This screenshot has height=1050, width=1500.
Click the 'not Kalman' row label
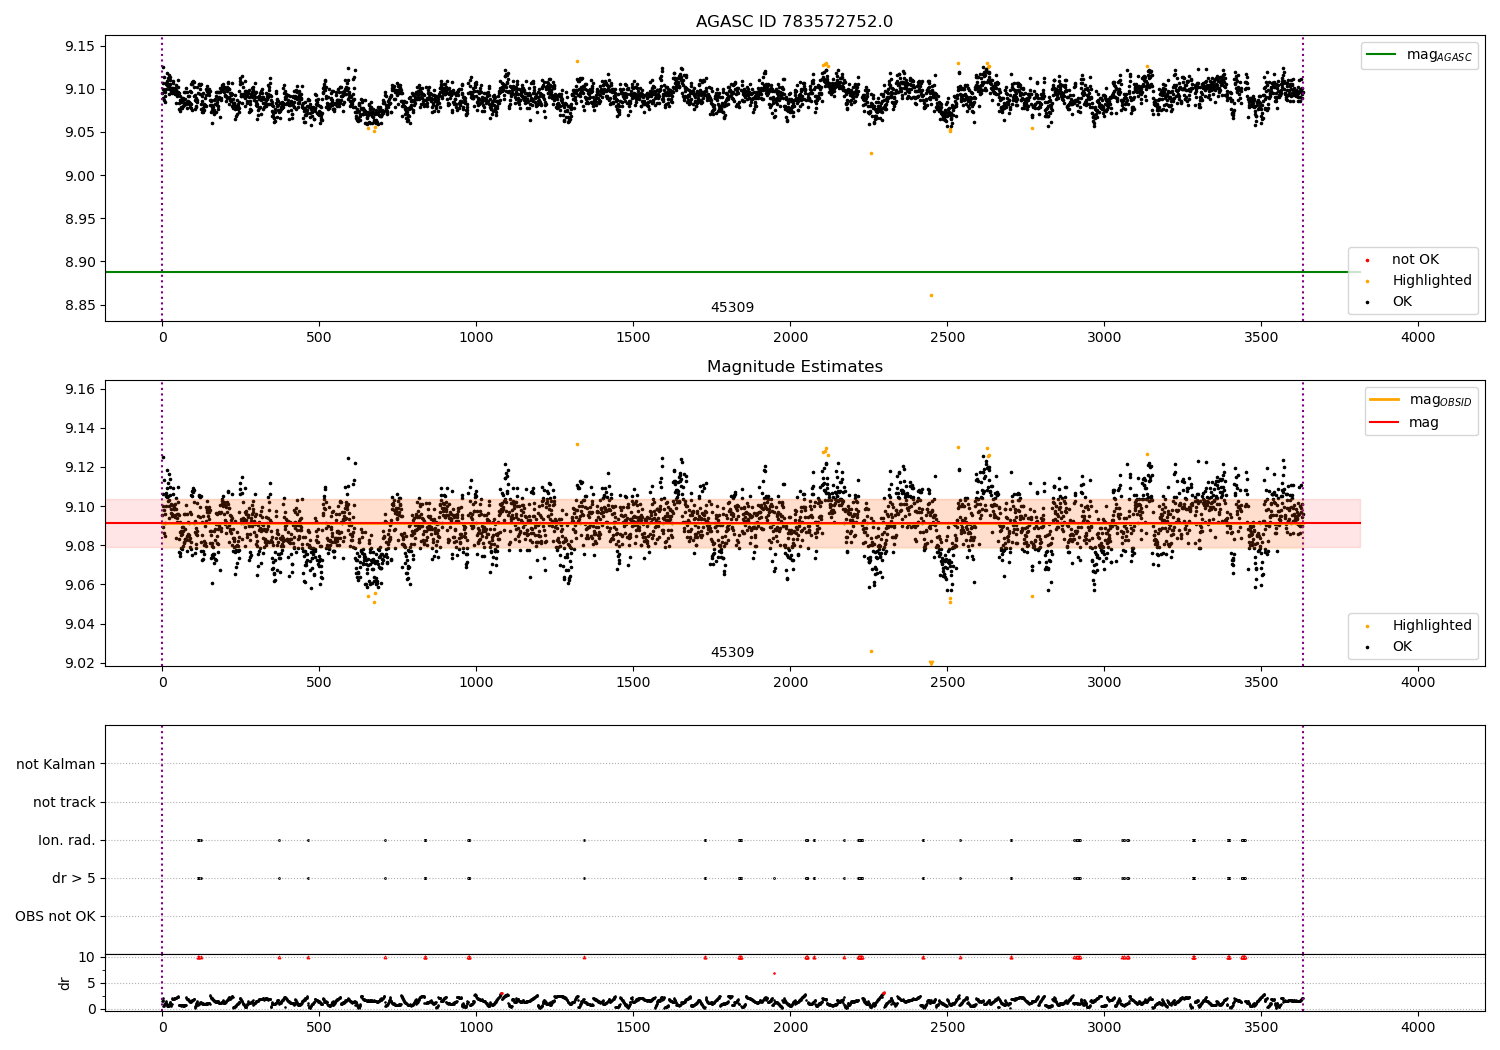[x=56, y=765]
